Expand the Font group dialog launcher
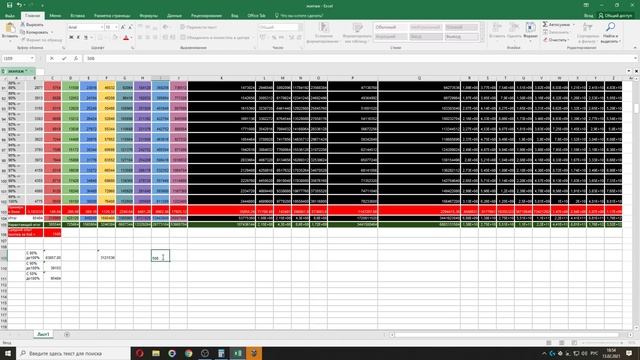 (x=132, y=48)
